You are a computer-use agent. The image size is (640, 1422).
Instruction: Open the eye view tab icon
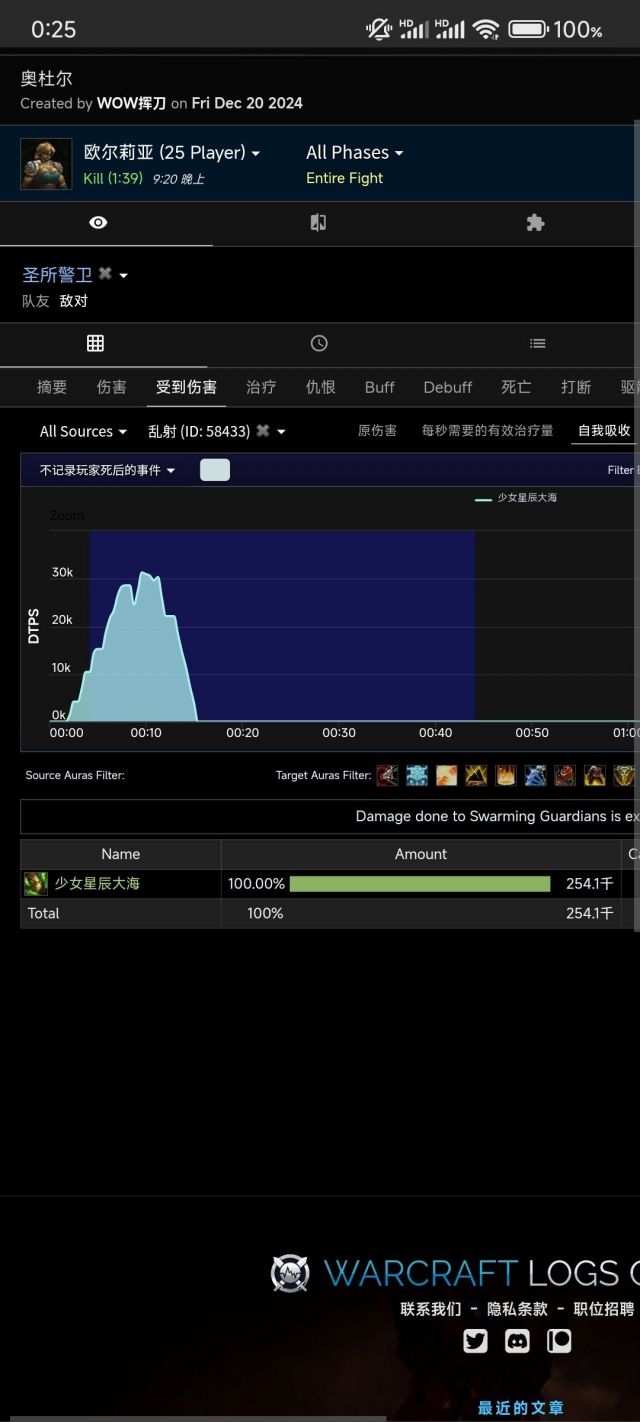click(98, 223)
